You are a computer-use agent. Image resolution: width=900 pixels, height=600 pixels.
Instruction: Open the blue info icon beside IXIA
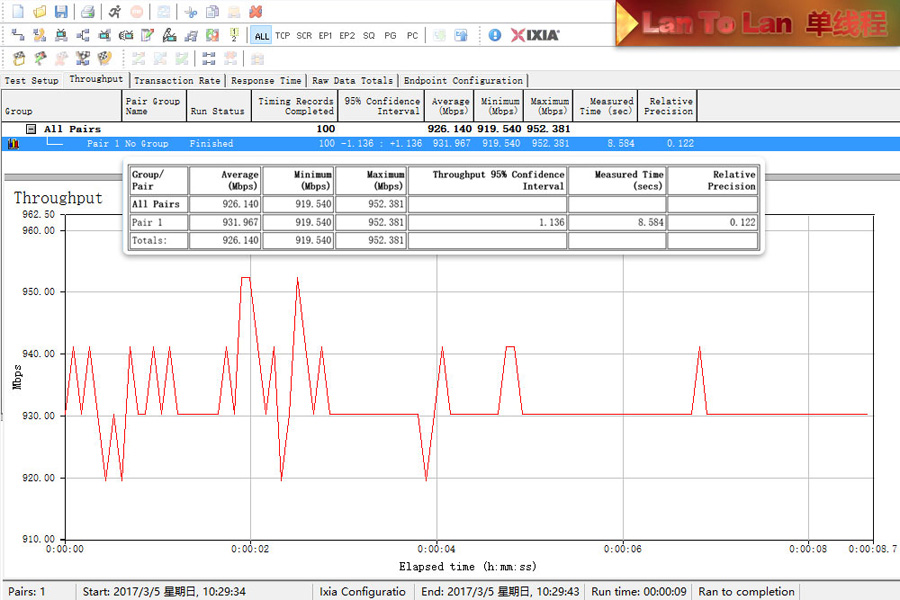495,35
